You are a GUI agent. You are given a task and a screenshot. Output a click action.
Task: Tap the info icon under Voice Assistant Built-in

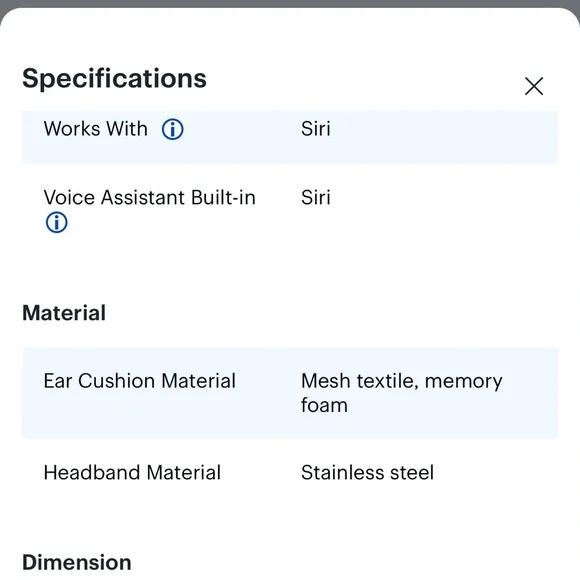click(x=57, y=223)
